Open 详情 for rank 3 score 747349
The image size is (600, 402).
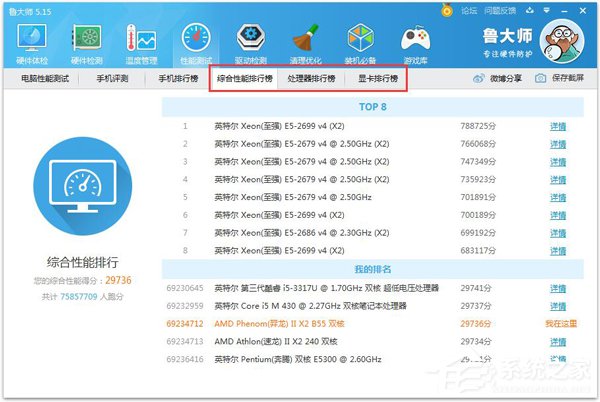click(558, 162)
